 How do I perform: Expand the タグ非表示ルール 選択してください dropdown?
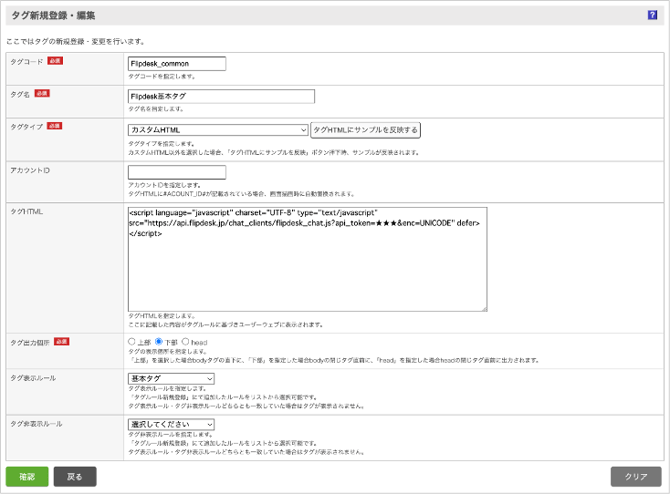click(x=171, y=424)
